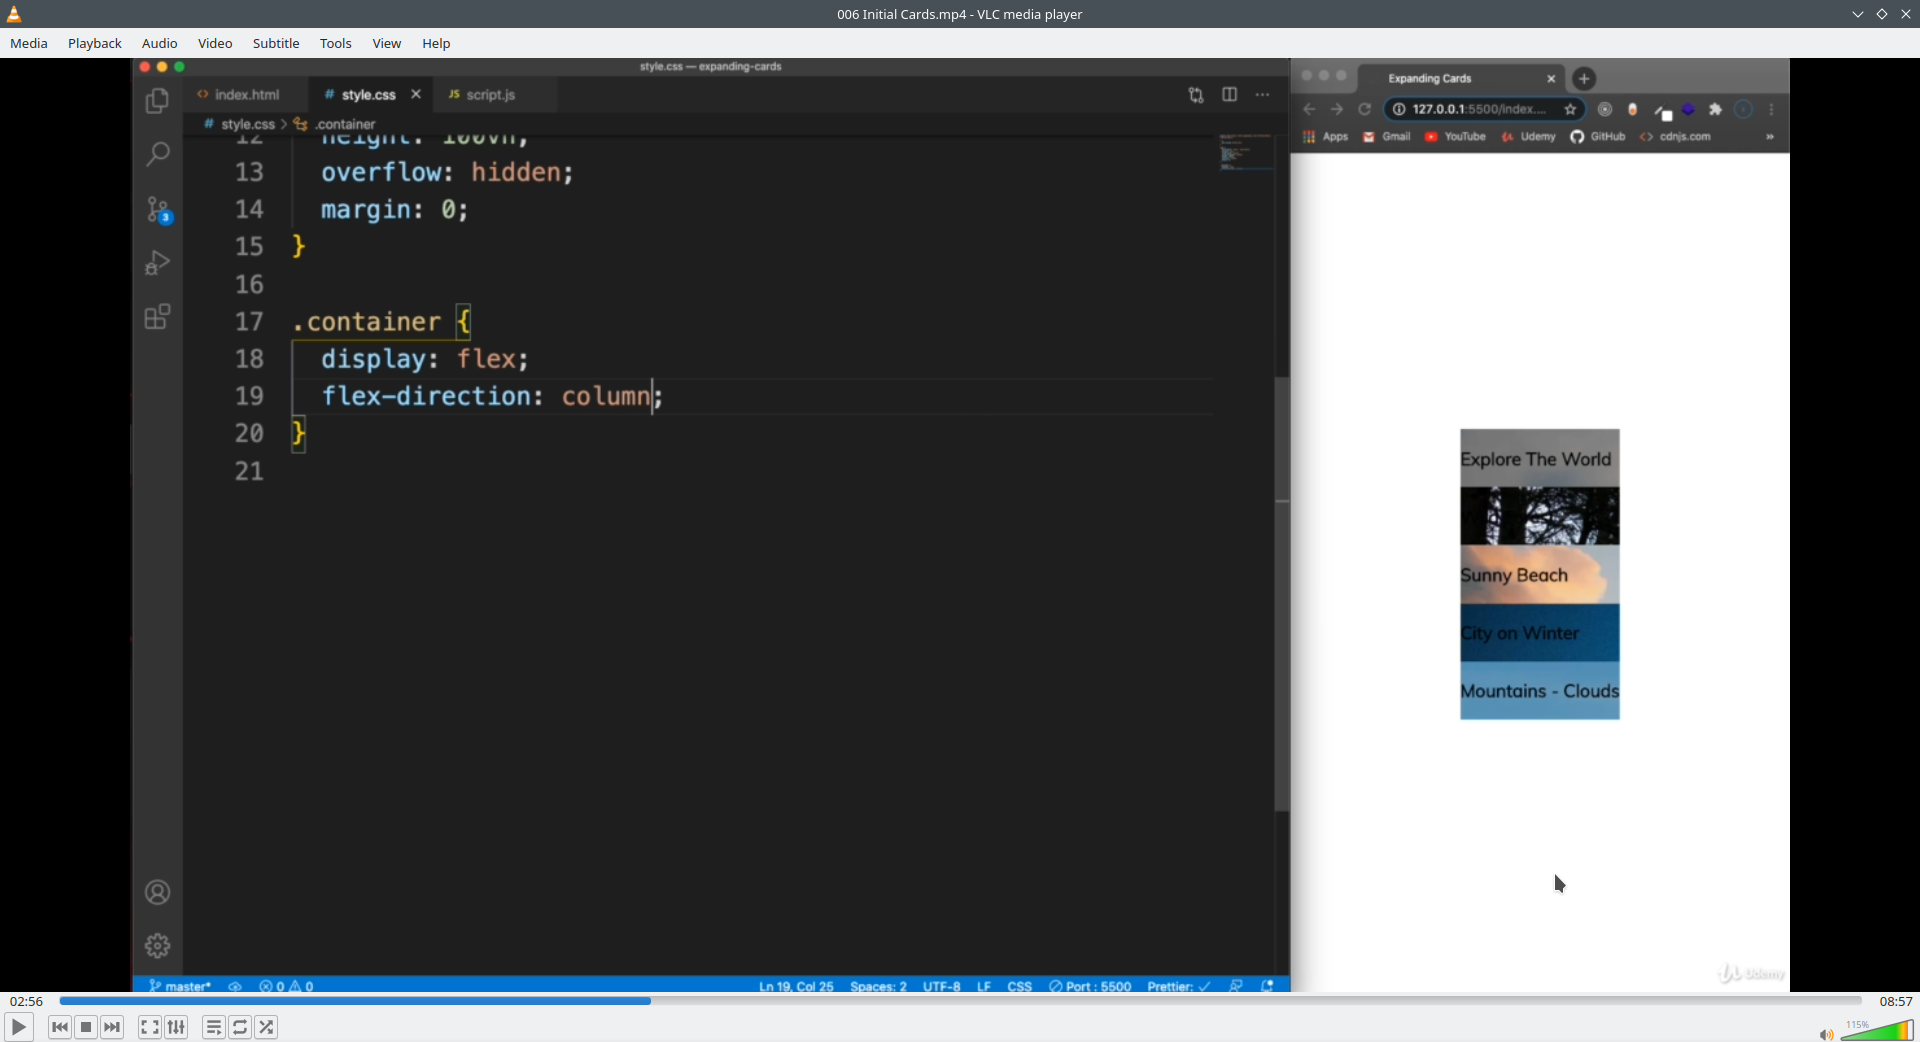Open the Audio menu

click(160, 43)
